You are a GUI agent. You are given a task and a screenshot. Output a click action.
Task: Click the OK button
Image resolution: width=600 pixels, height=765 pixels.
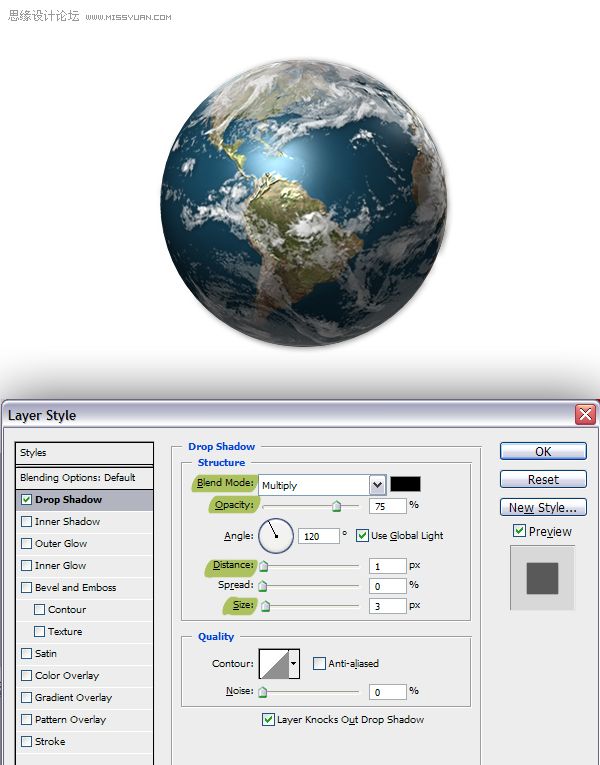(x=543, y=451)
